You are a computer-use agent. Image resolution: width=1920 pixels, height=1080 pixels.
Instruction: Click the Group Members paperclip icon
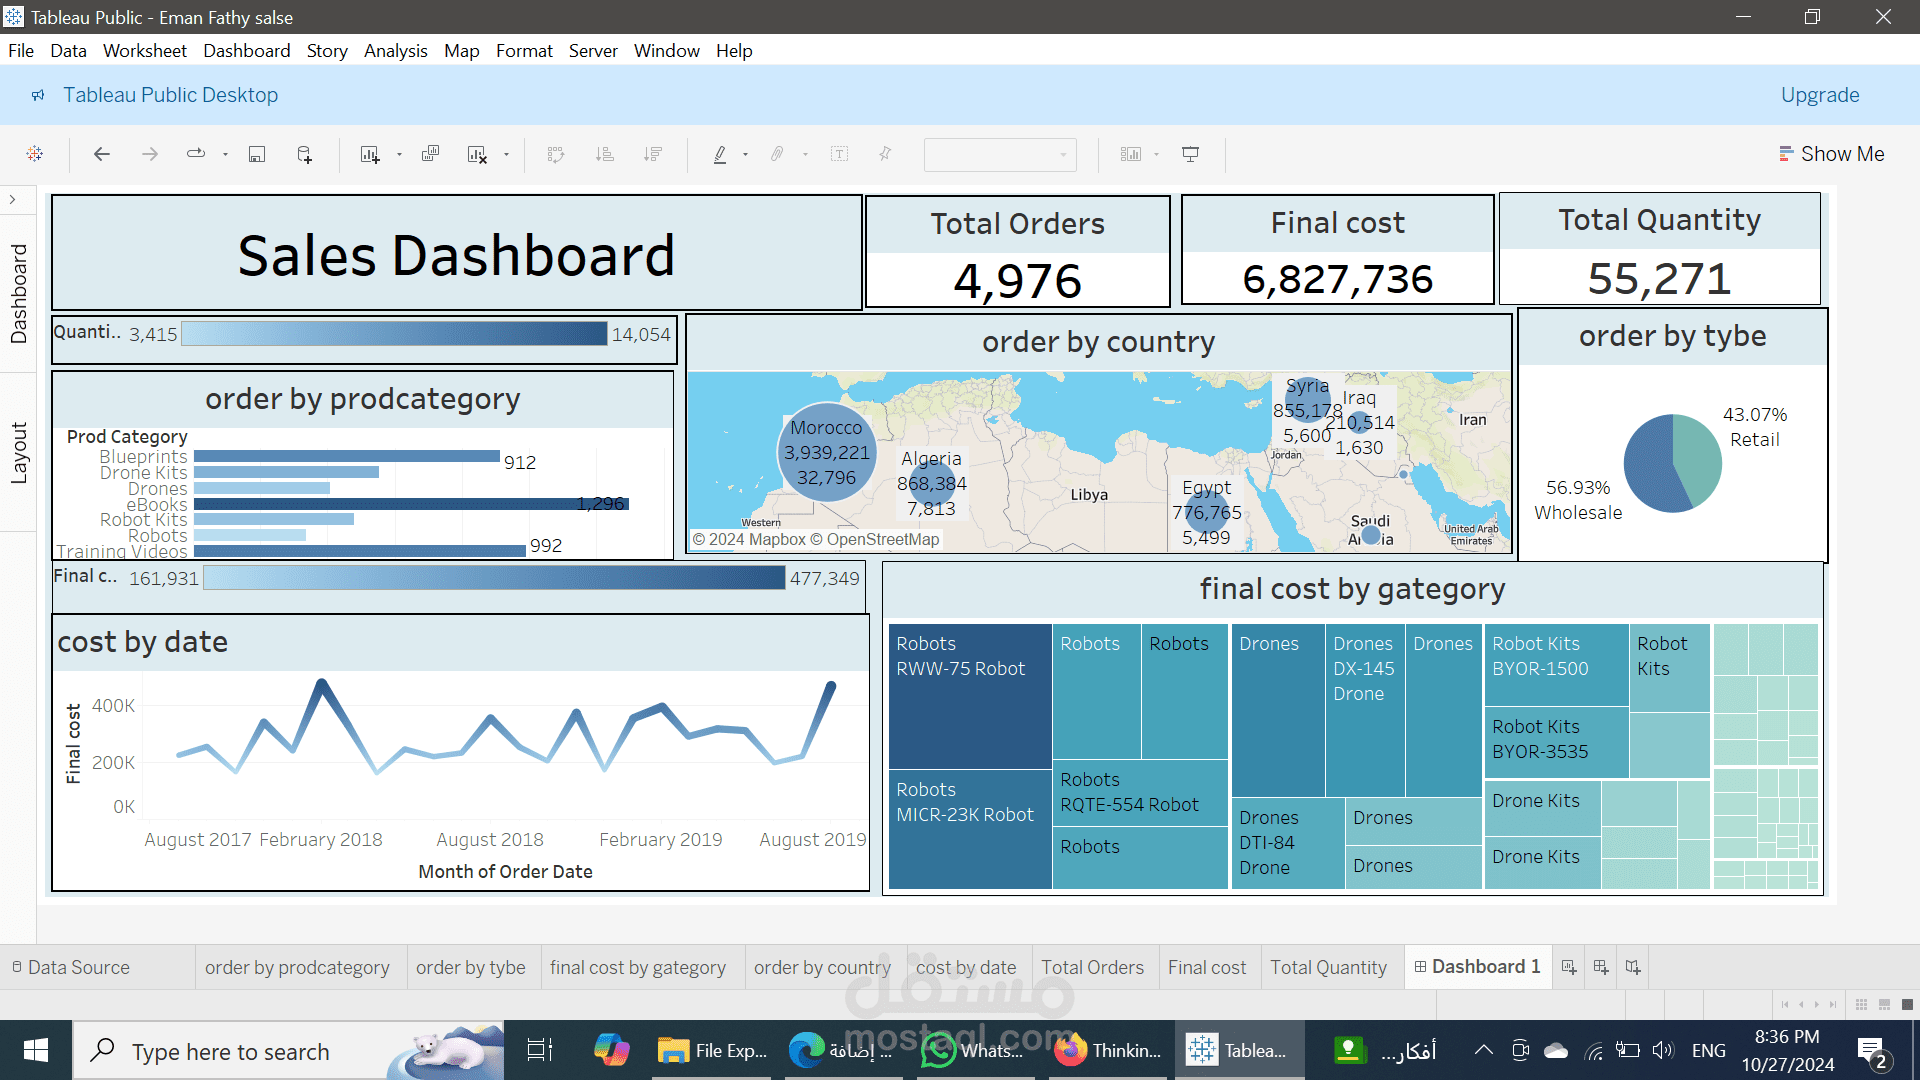pos(777,154)
